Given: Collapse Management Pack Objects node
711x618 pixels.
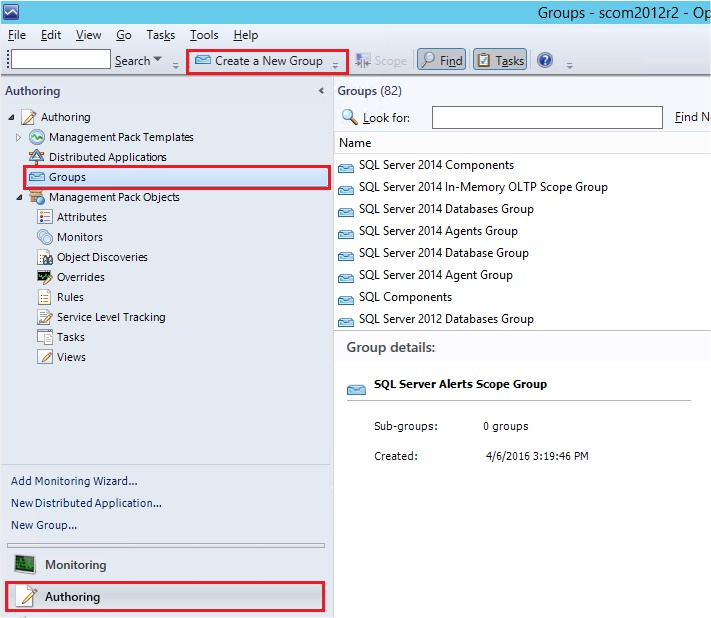Looking at the screenshot, I should coord(19,197).
